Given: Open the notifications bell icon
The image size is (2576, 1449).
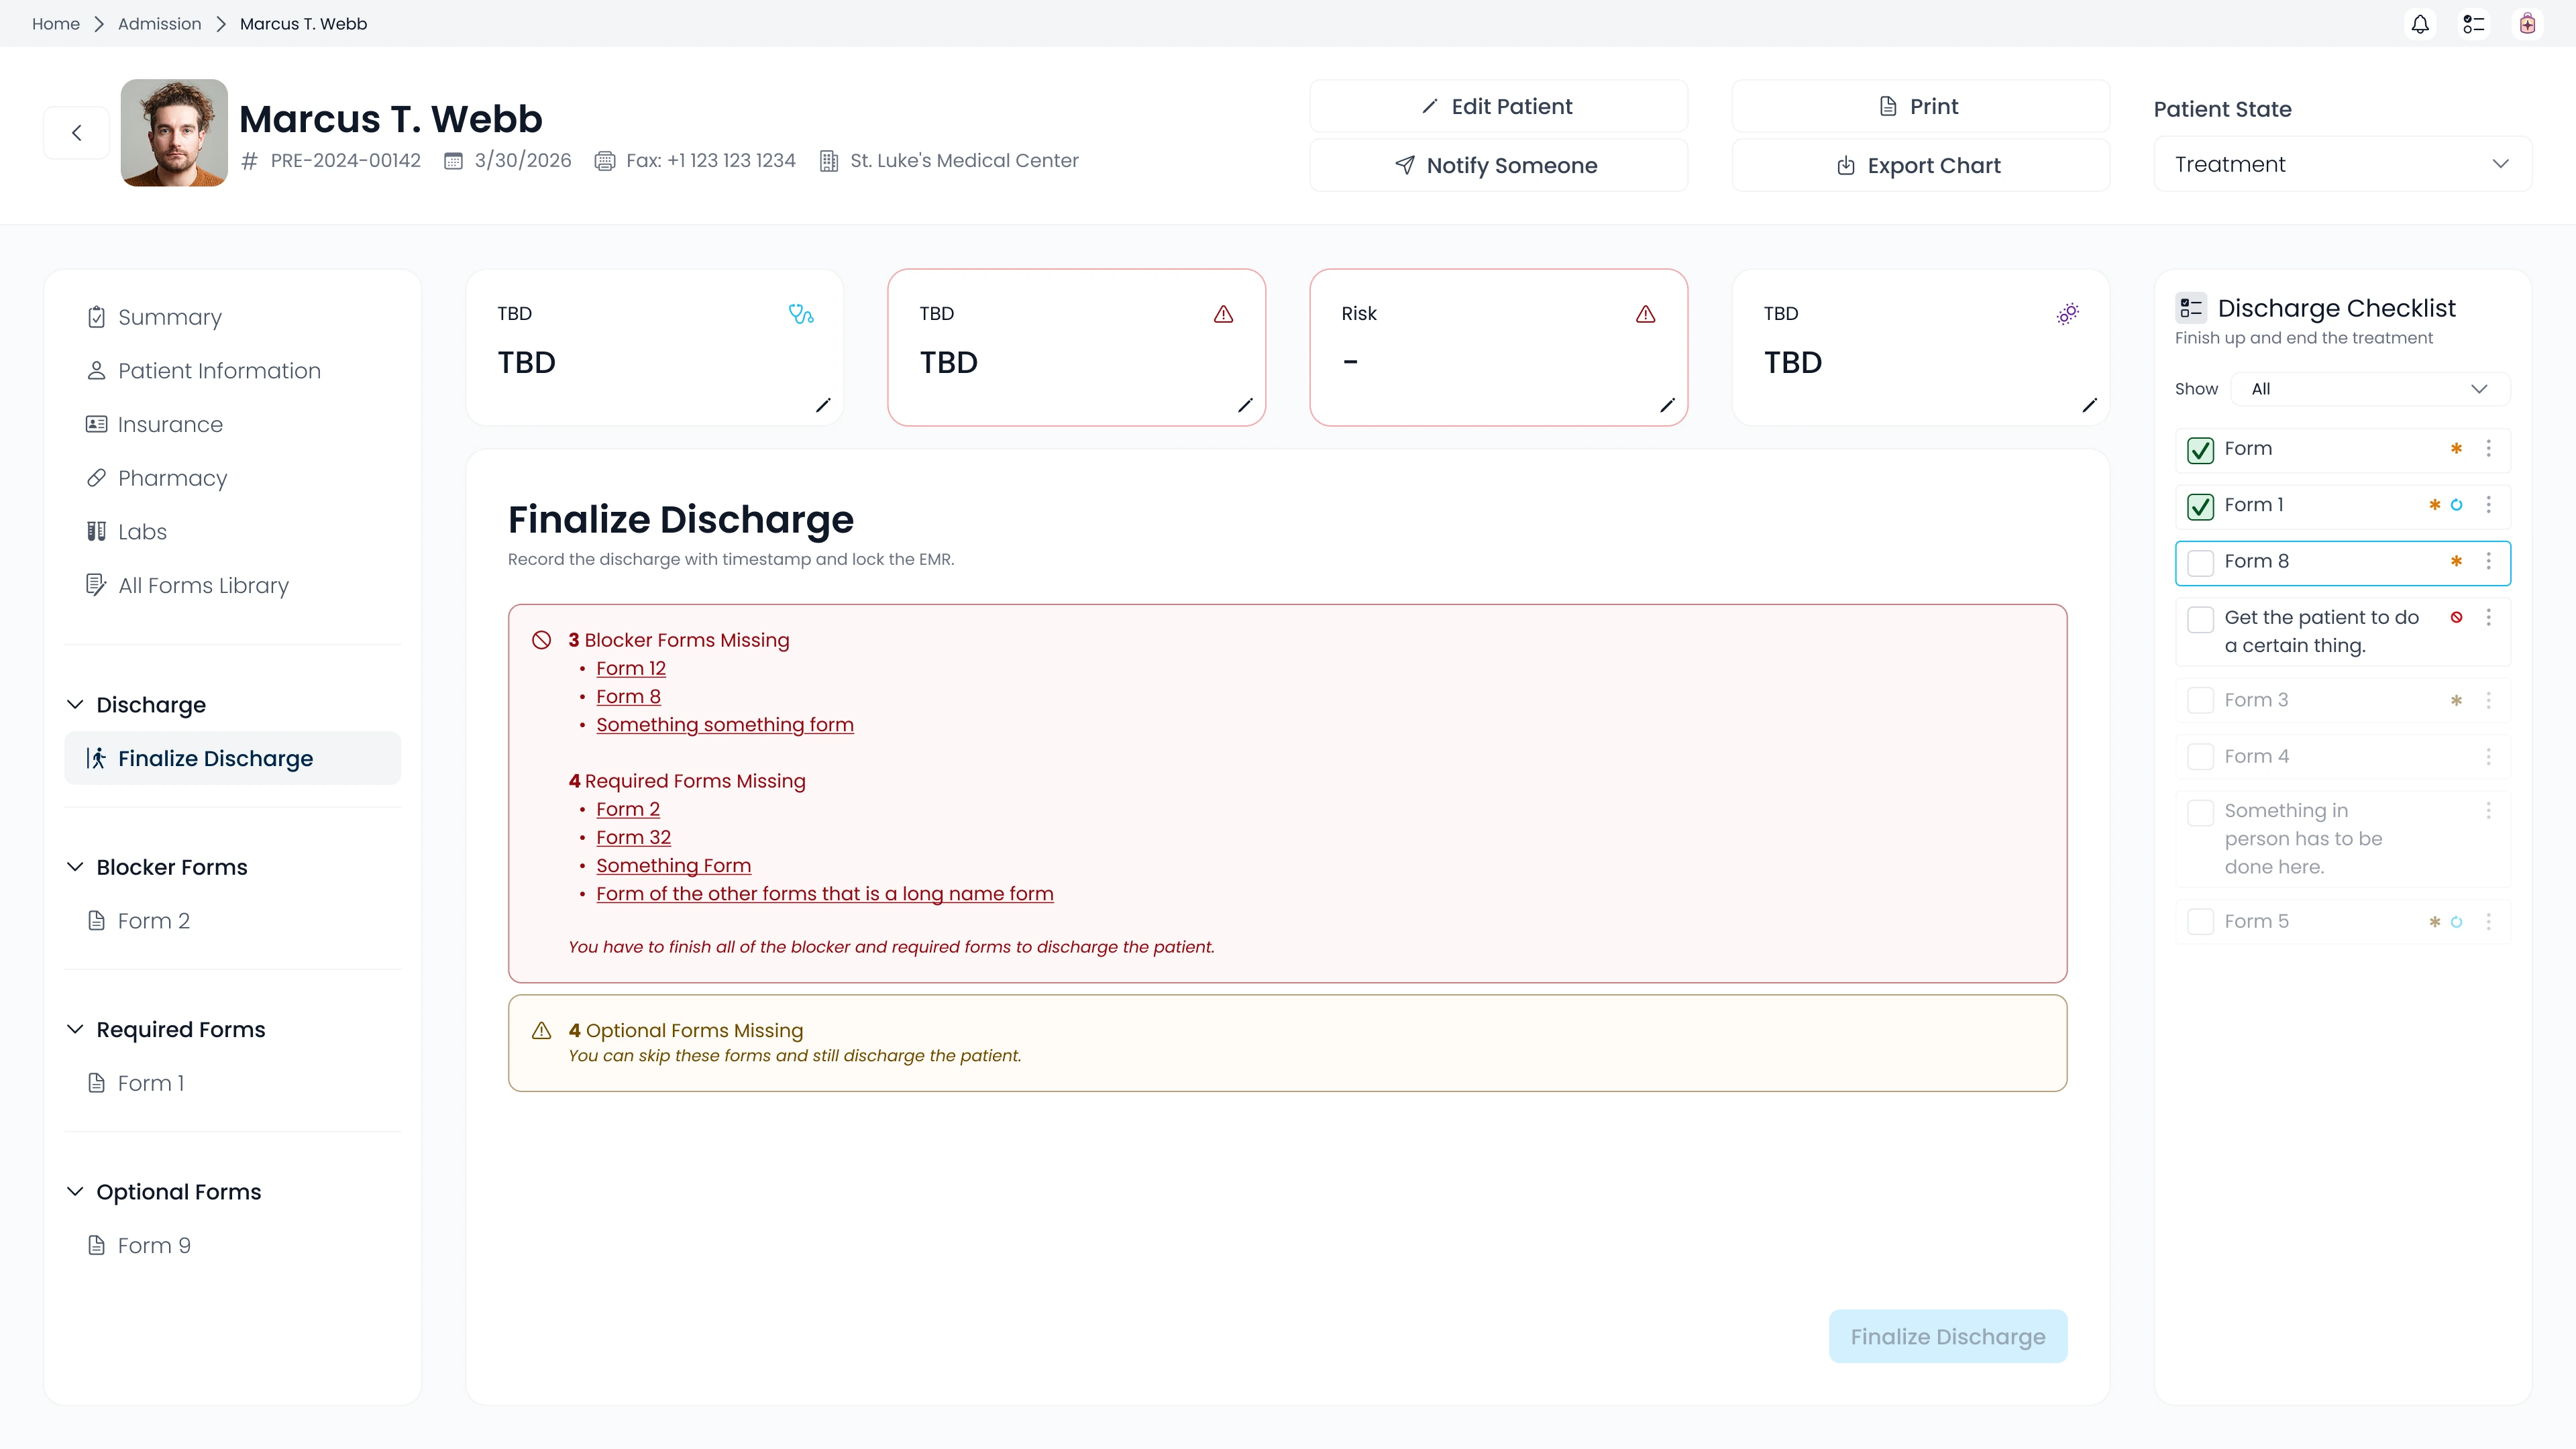Looking at the screenshot, I should [x=2420, y=24].
